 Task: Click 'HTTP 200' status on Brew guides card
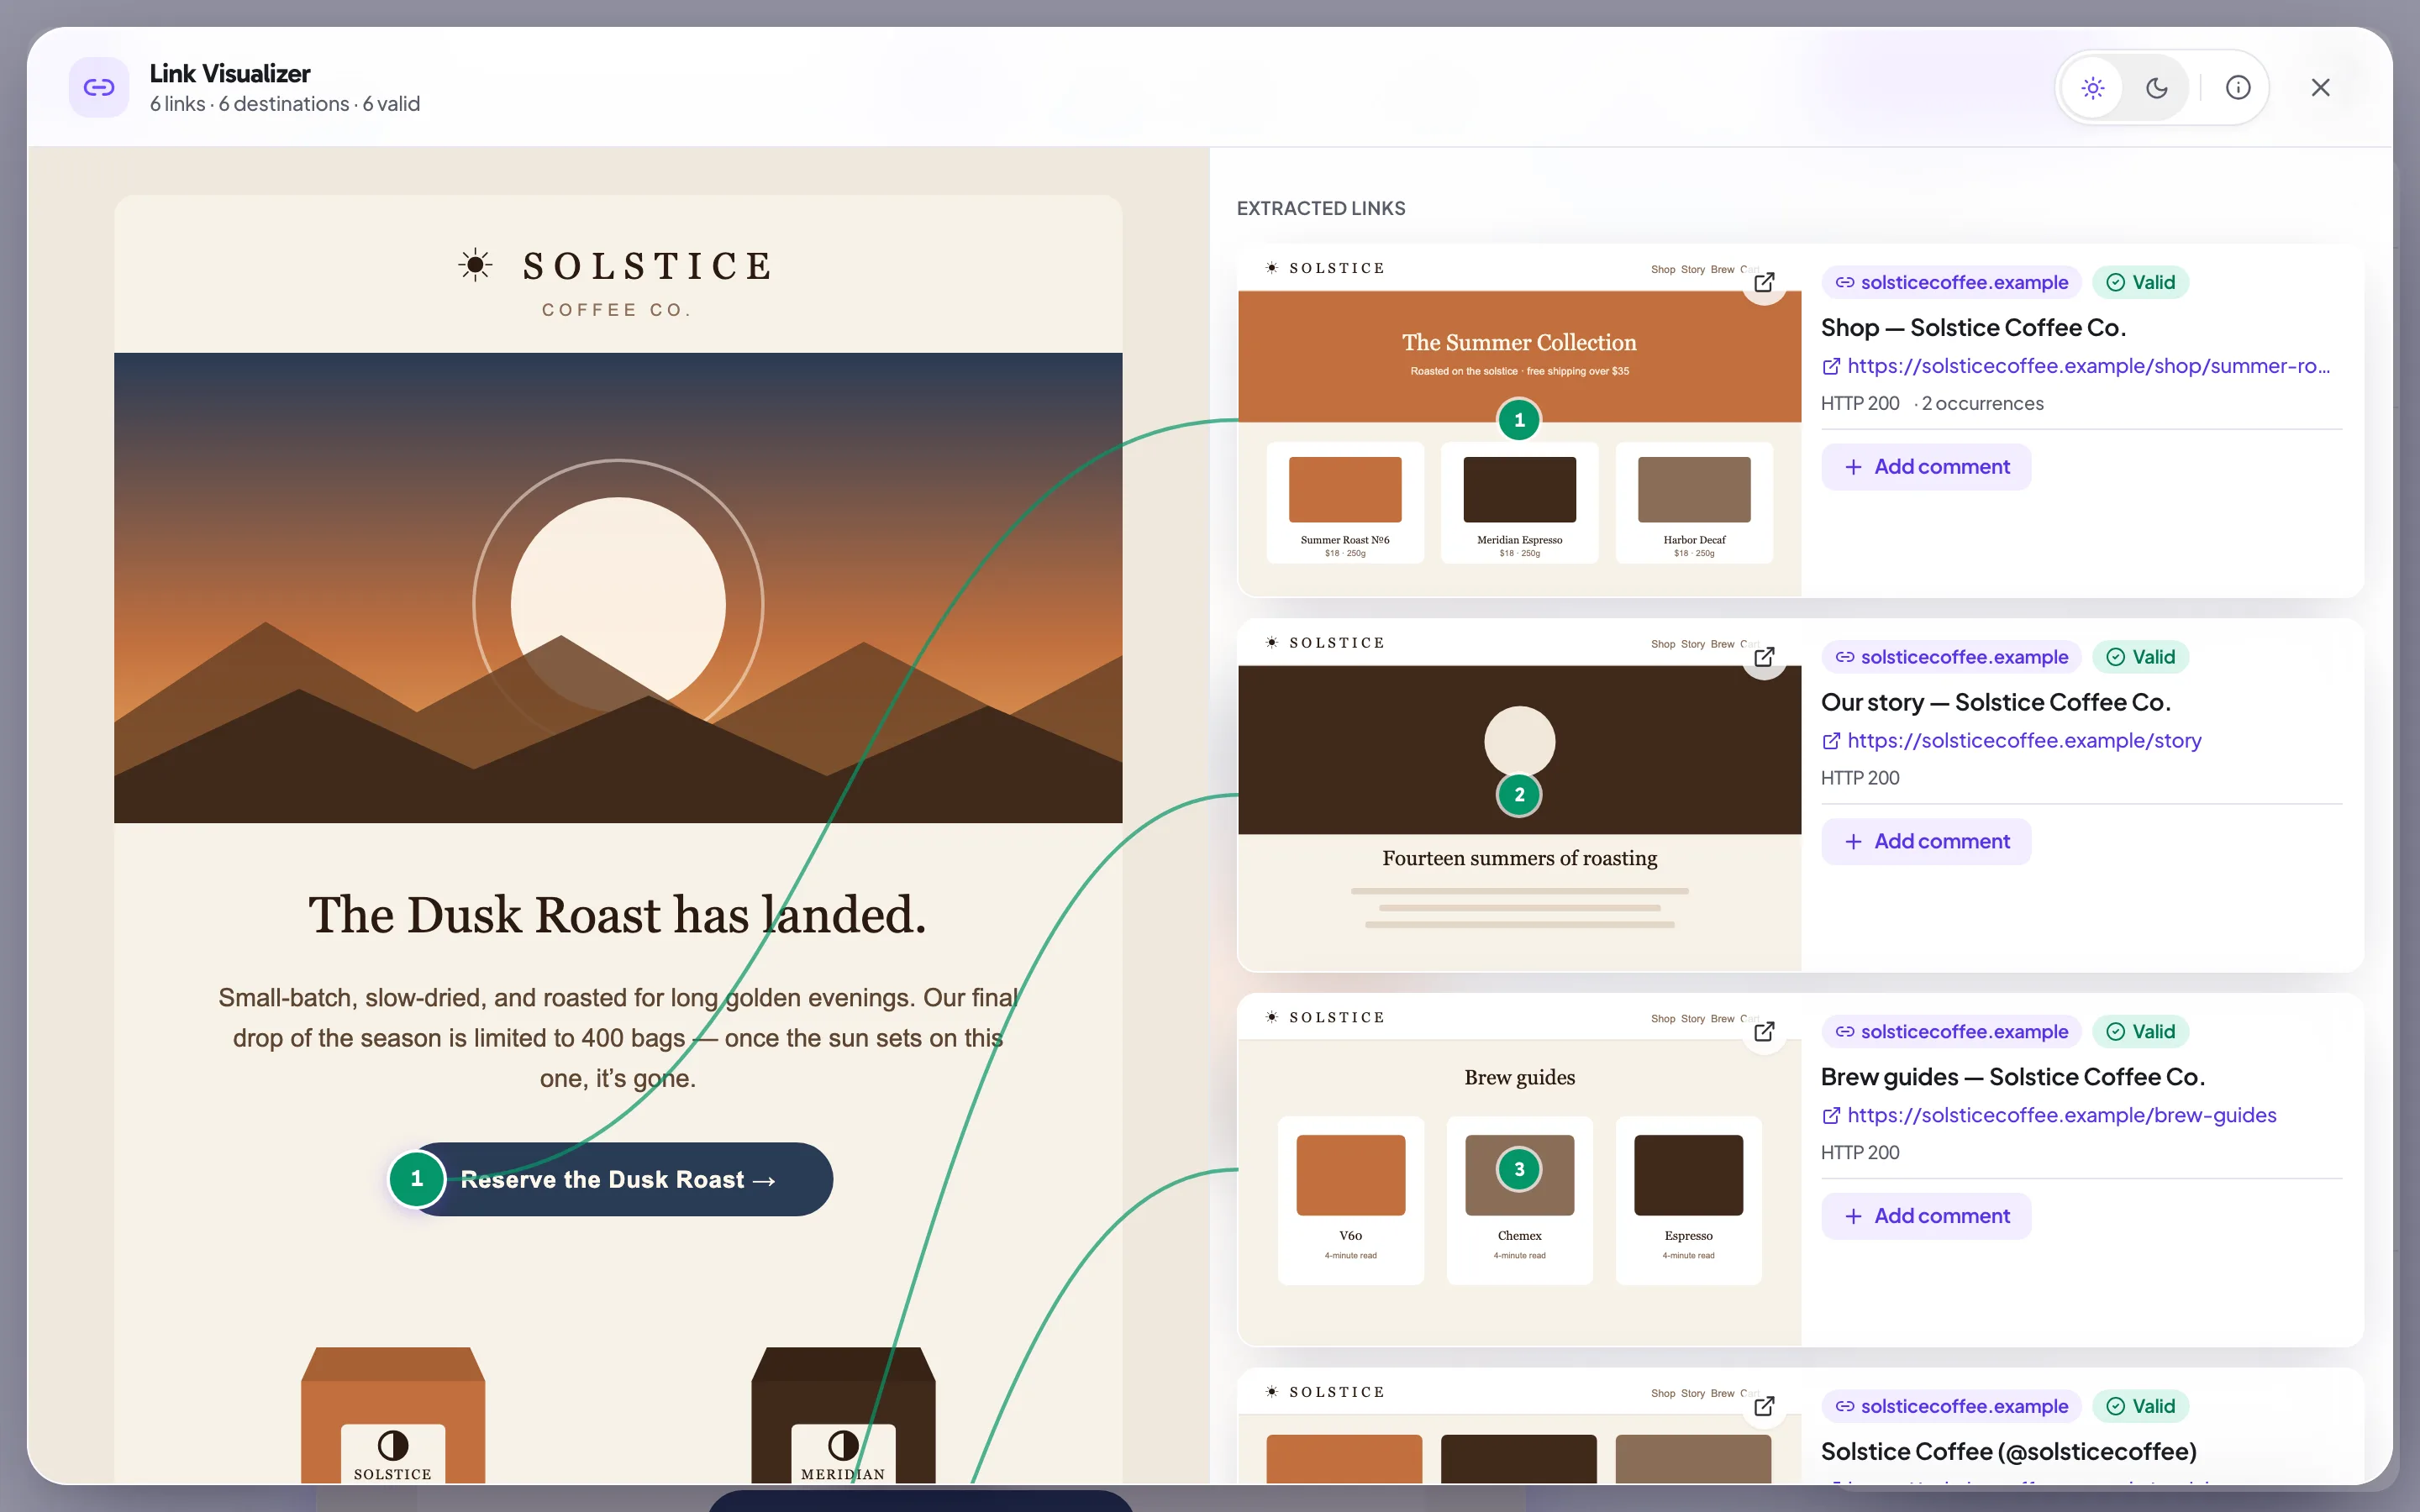pyautogui.click(x=1860, y=1153)
